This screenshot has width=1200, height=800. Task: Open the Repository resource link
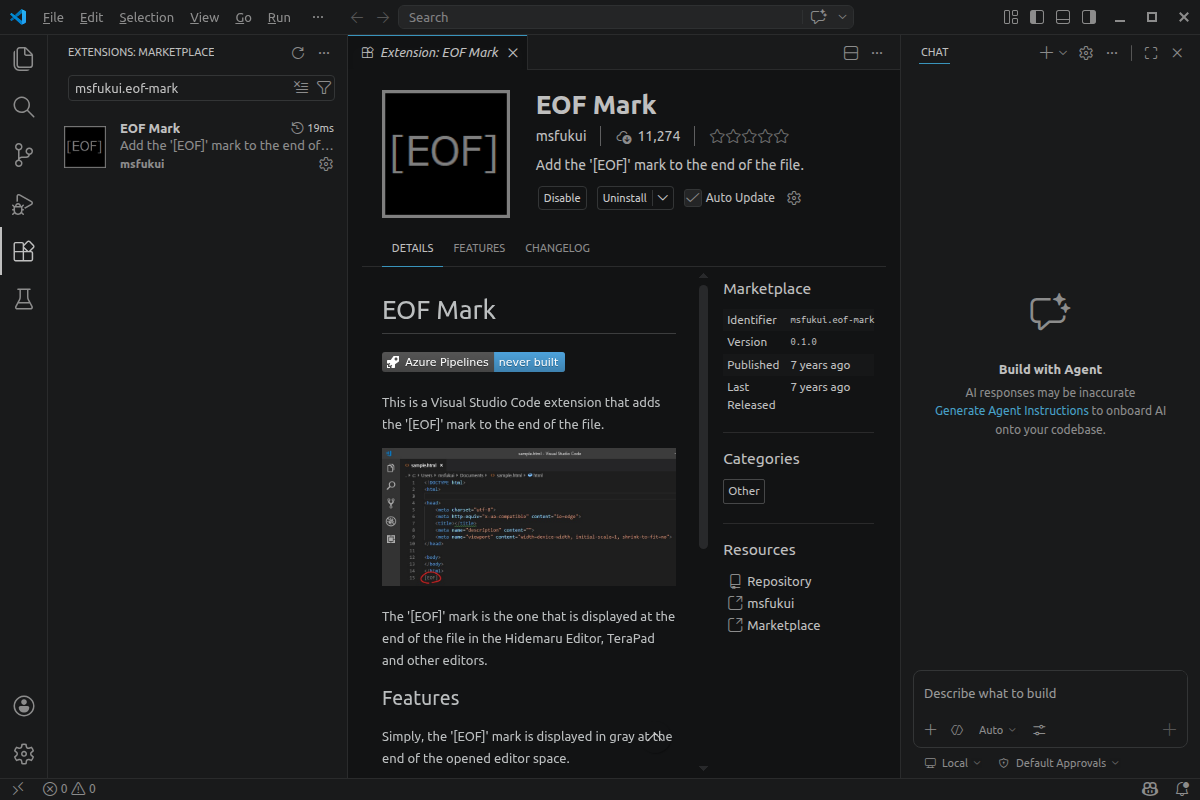(x=779, y=581)
